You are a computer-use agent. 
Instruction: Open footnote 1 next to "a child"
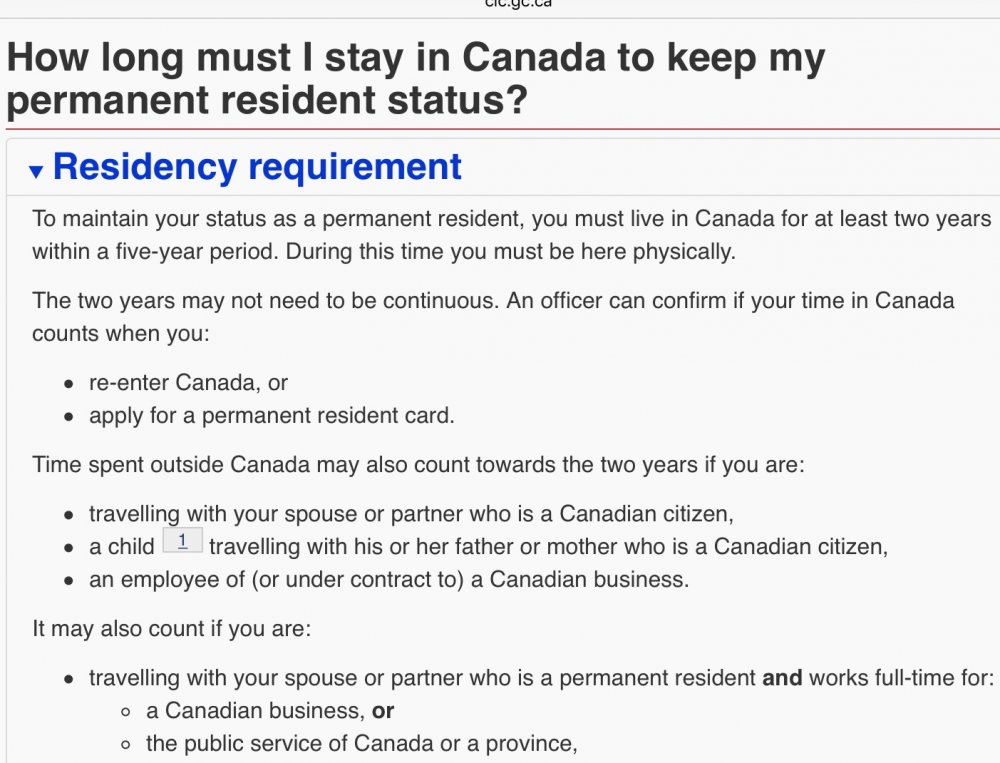[182, 542]
